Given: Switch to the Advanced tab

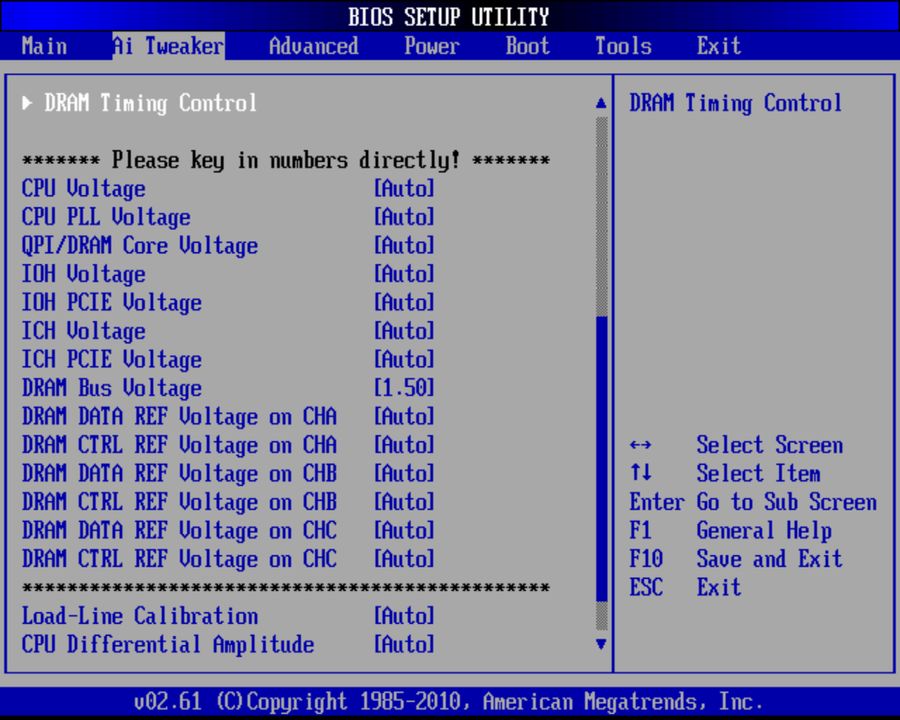Looking at the screenshot, I should 312,46.
